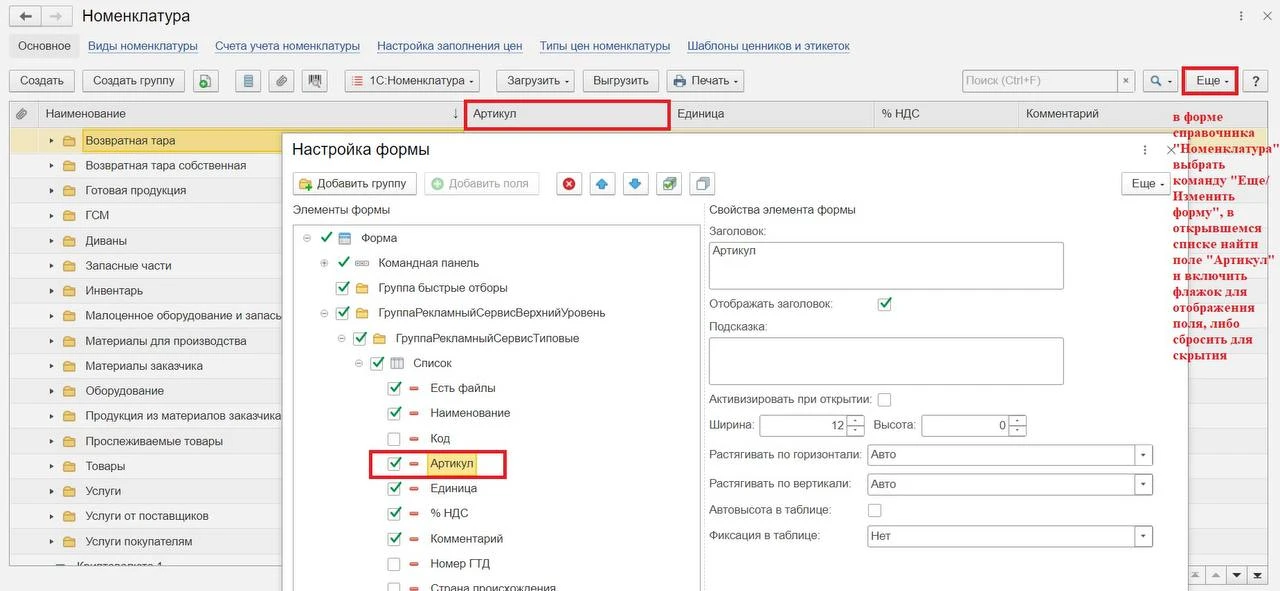Delete selected element with red cross icon

point(569,184)
